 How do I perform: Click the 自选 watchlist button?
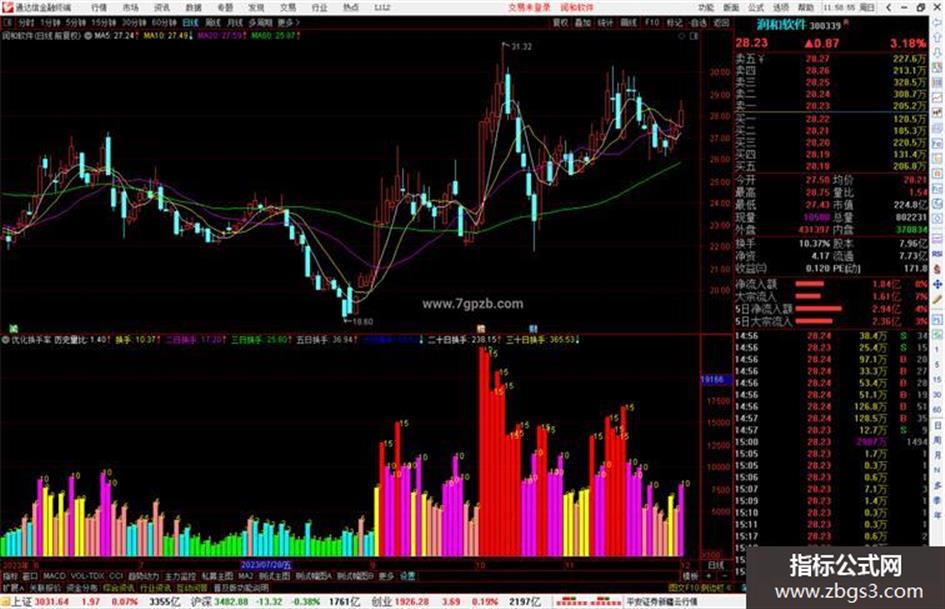[698, 22]
